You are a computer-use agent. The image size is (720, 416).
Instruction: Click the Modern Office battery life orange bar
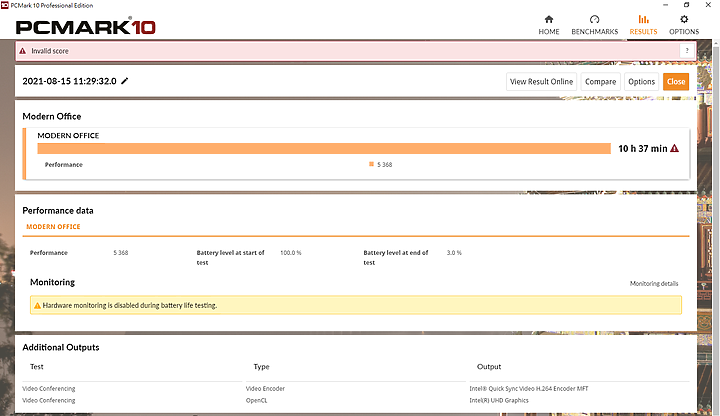coord(324,148)
